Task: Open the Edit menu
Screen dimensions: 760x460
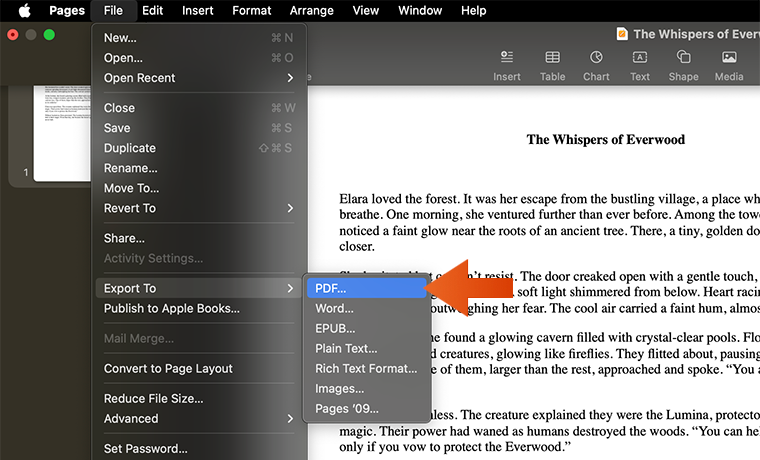Action: point(152,10)
